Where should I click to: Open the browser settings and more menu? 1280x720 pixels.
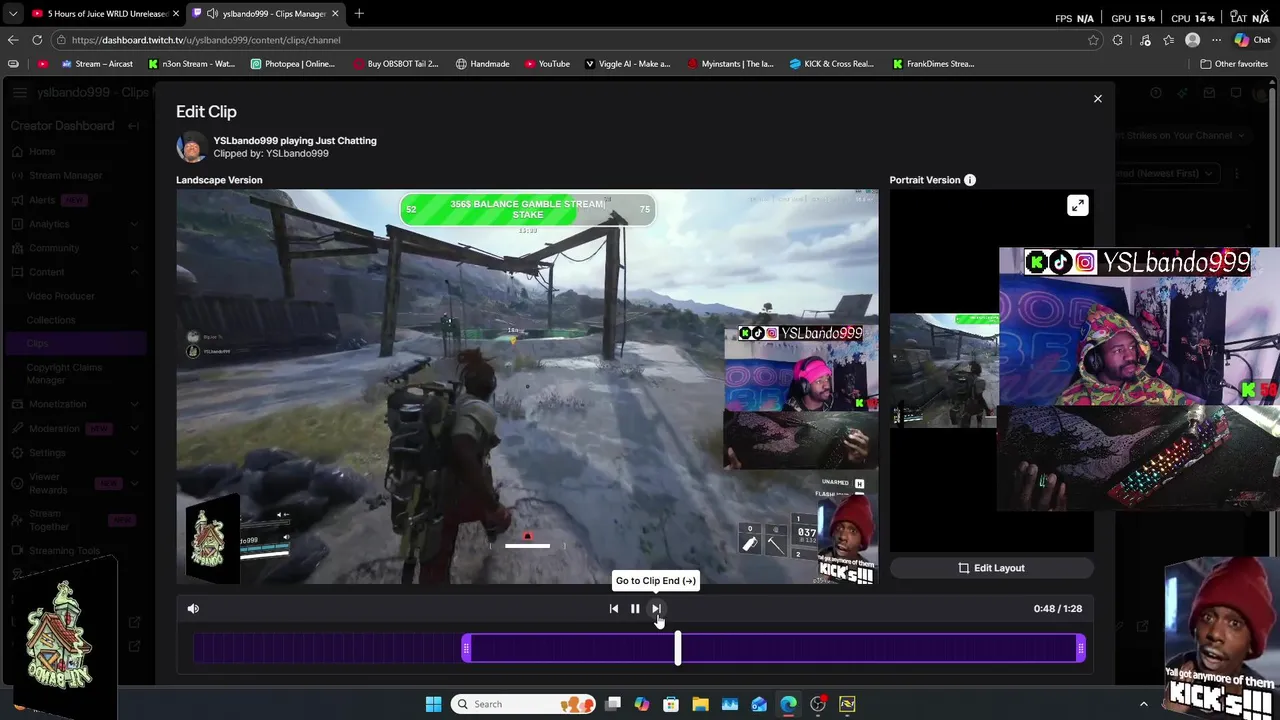[1216, 40]
